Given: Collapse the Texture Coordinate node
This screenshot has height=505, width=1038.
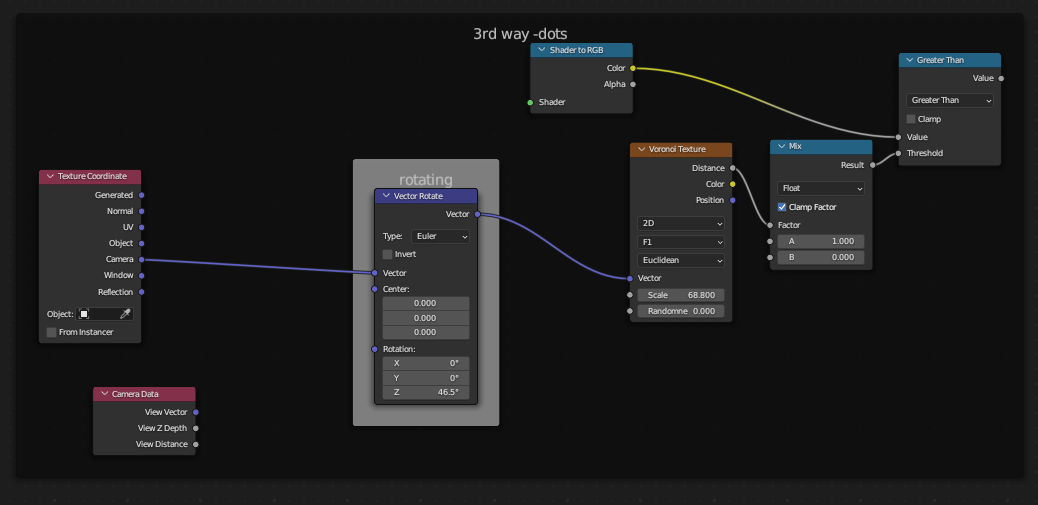Looking at the screenshot, I should pyautogui.click(x=50, y=176).
